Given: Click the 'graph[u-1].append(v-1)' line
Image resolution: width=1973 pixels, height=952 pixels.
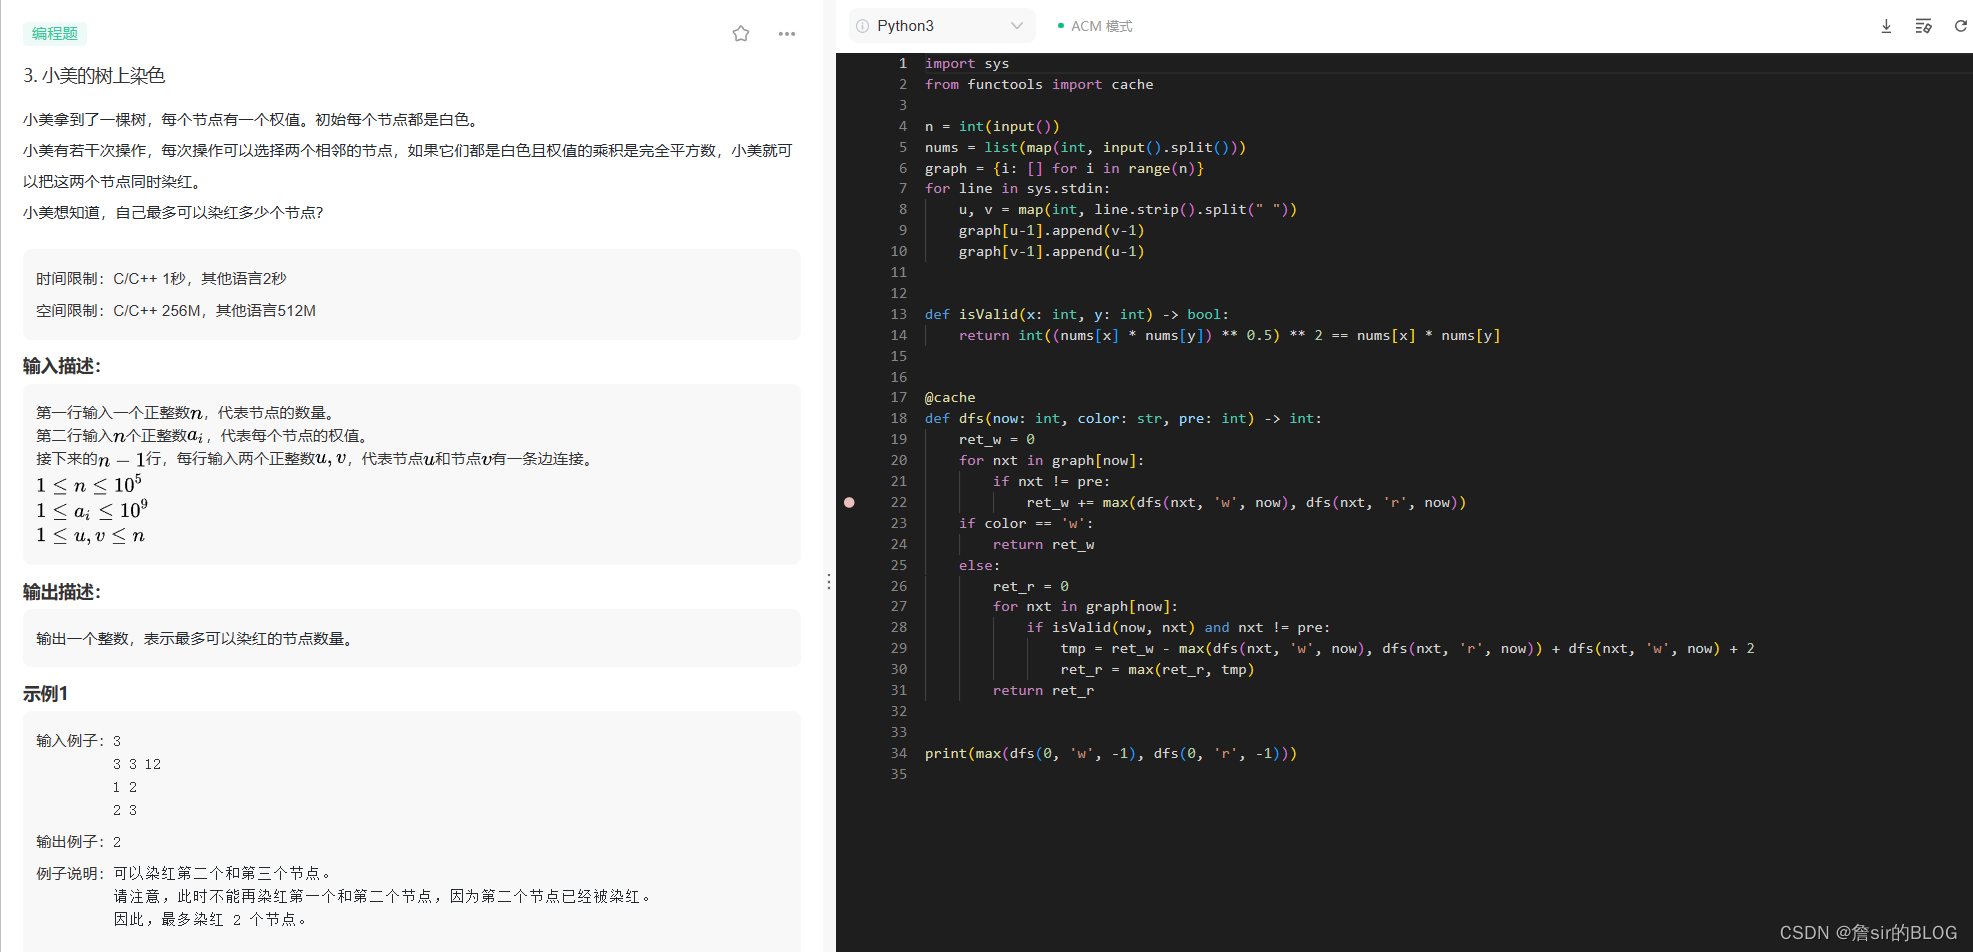Looking at the screenshot, I should pyautogui.click(x=1051, y=230).
